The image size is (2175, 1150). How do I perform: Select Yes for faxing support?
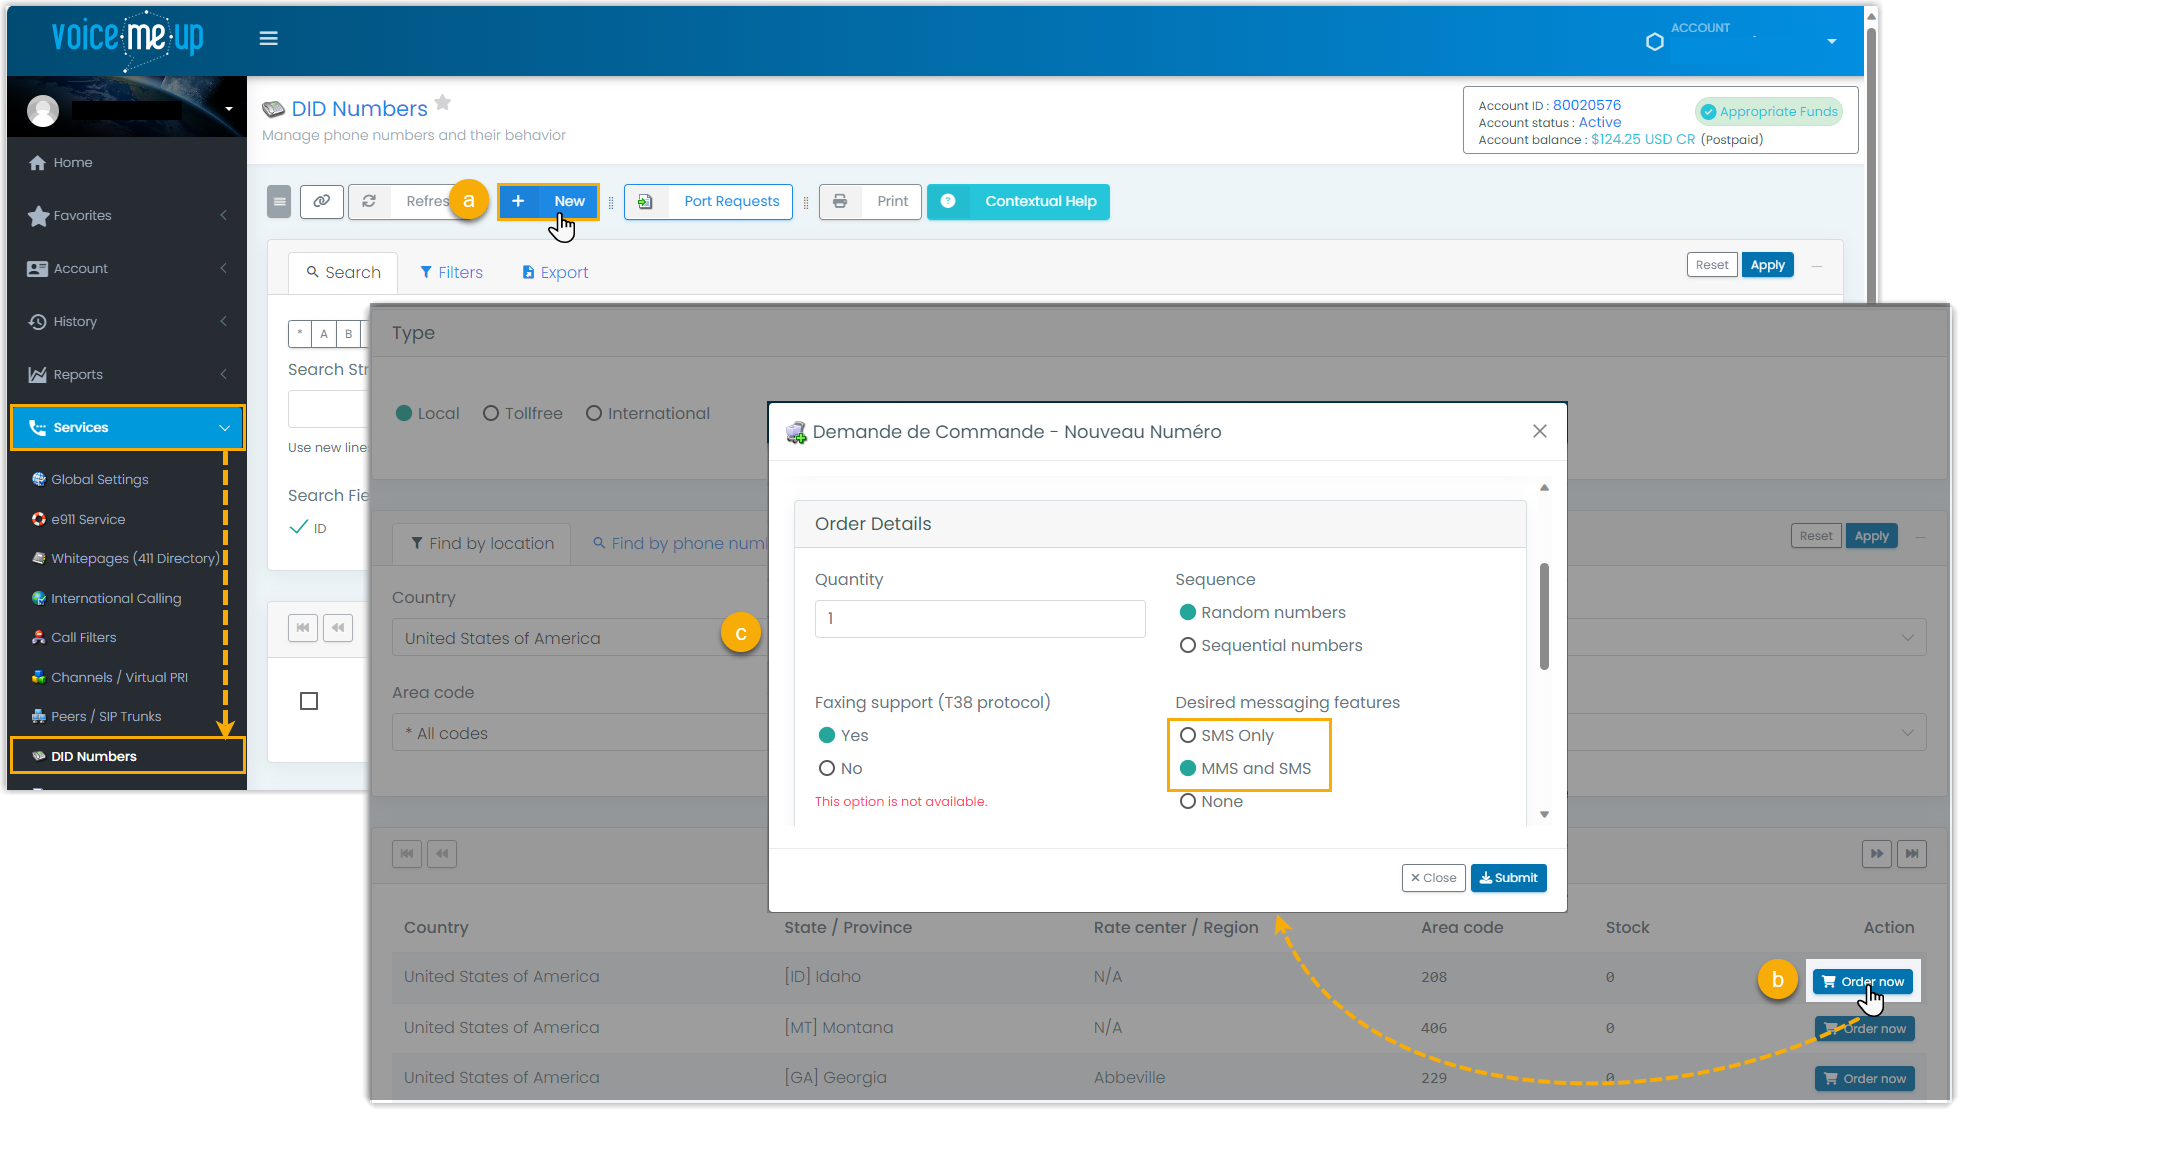[827, 735]
